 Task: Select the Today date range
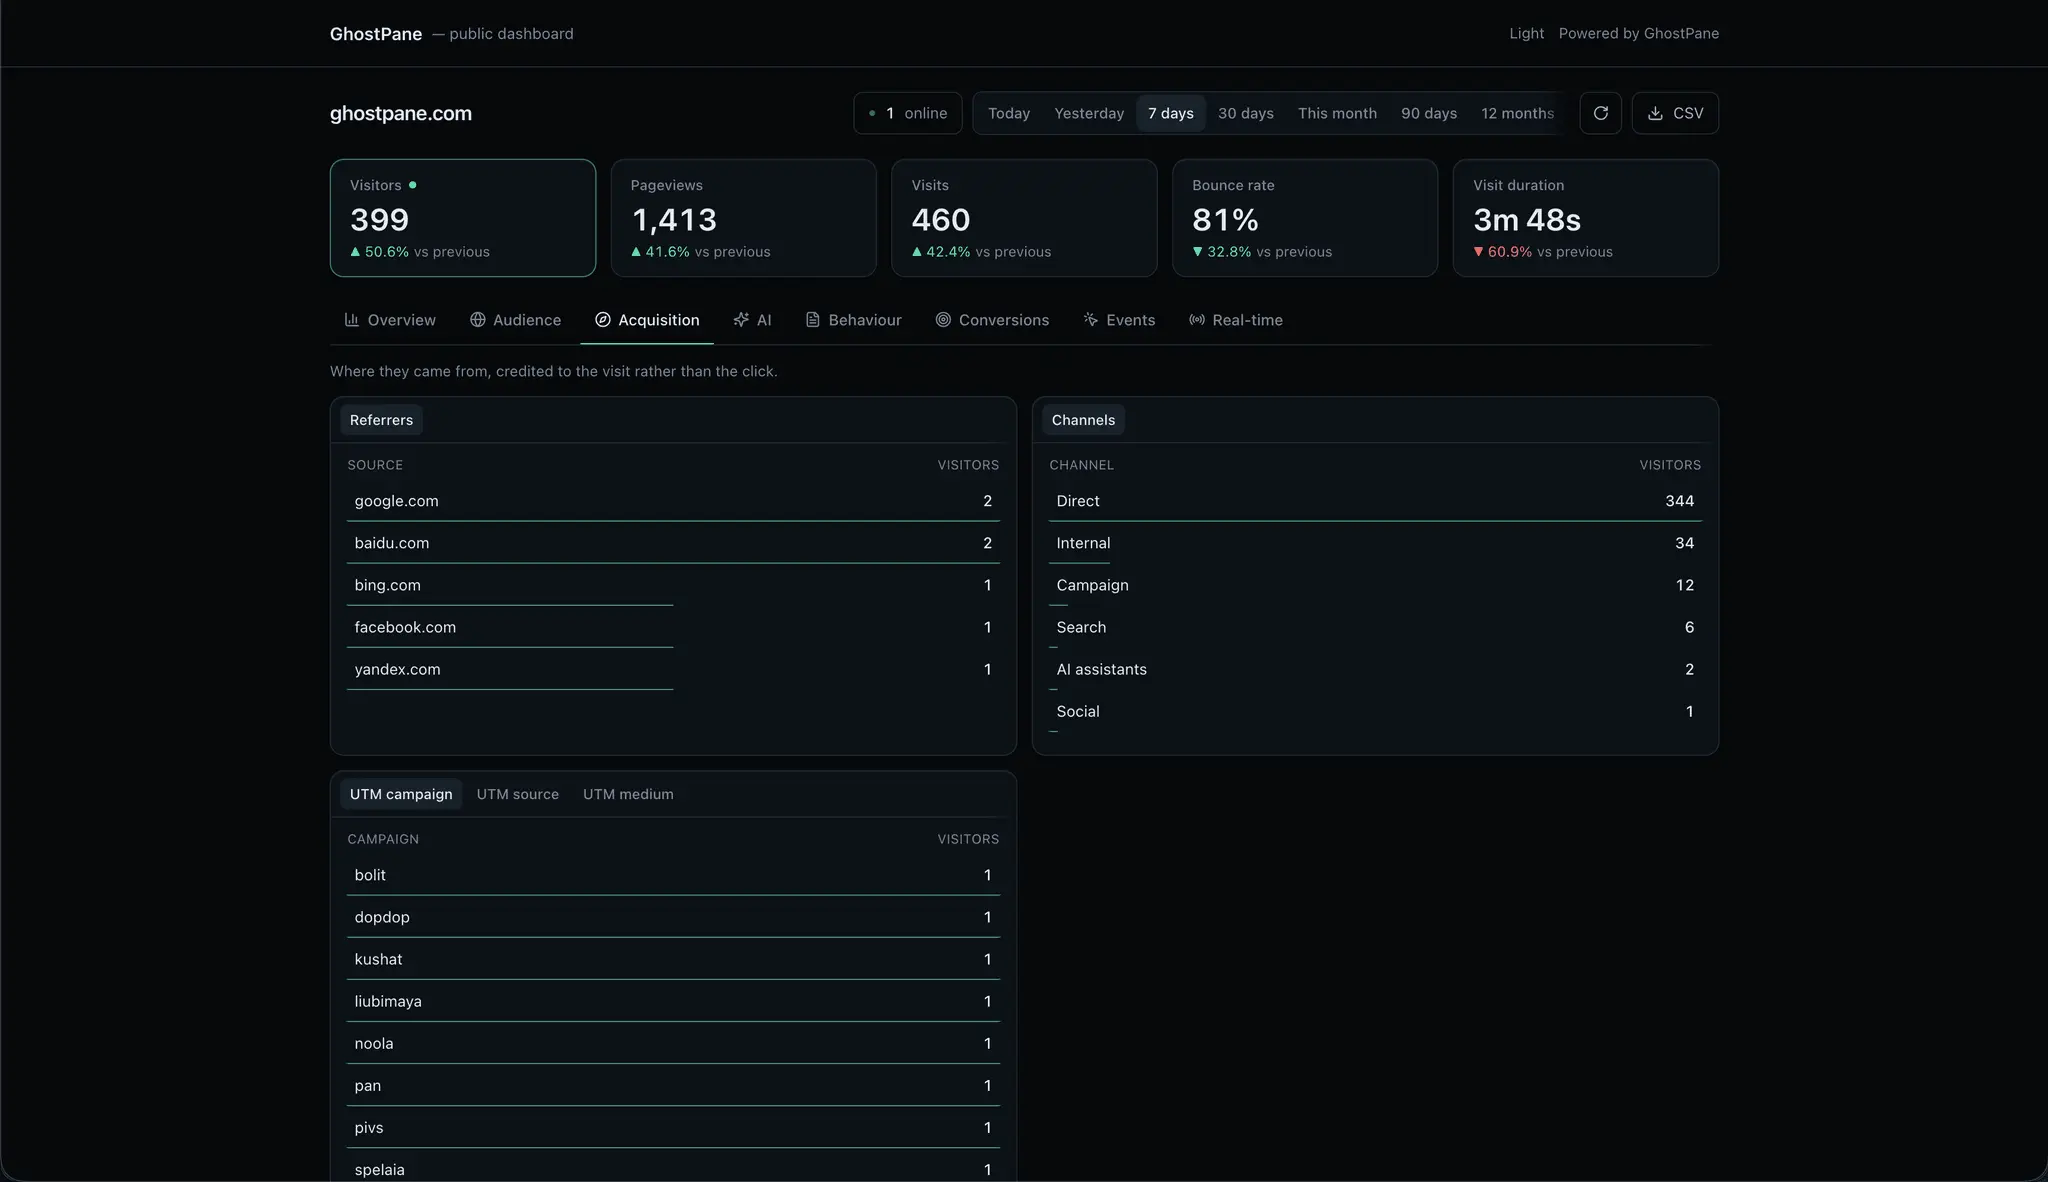click(x=1009, y=113)
